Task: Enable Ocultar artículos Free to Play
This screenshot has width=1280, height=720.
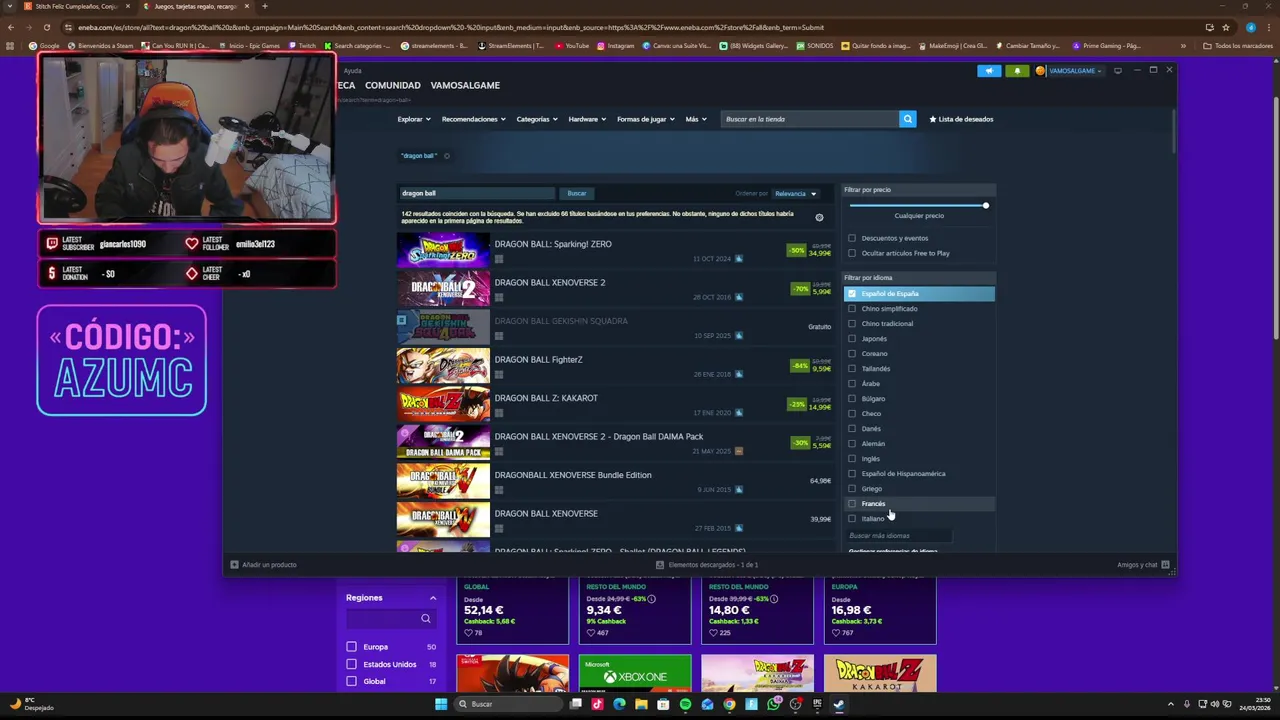Action: tap(852, 253)
